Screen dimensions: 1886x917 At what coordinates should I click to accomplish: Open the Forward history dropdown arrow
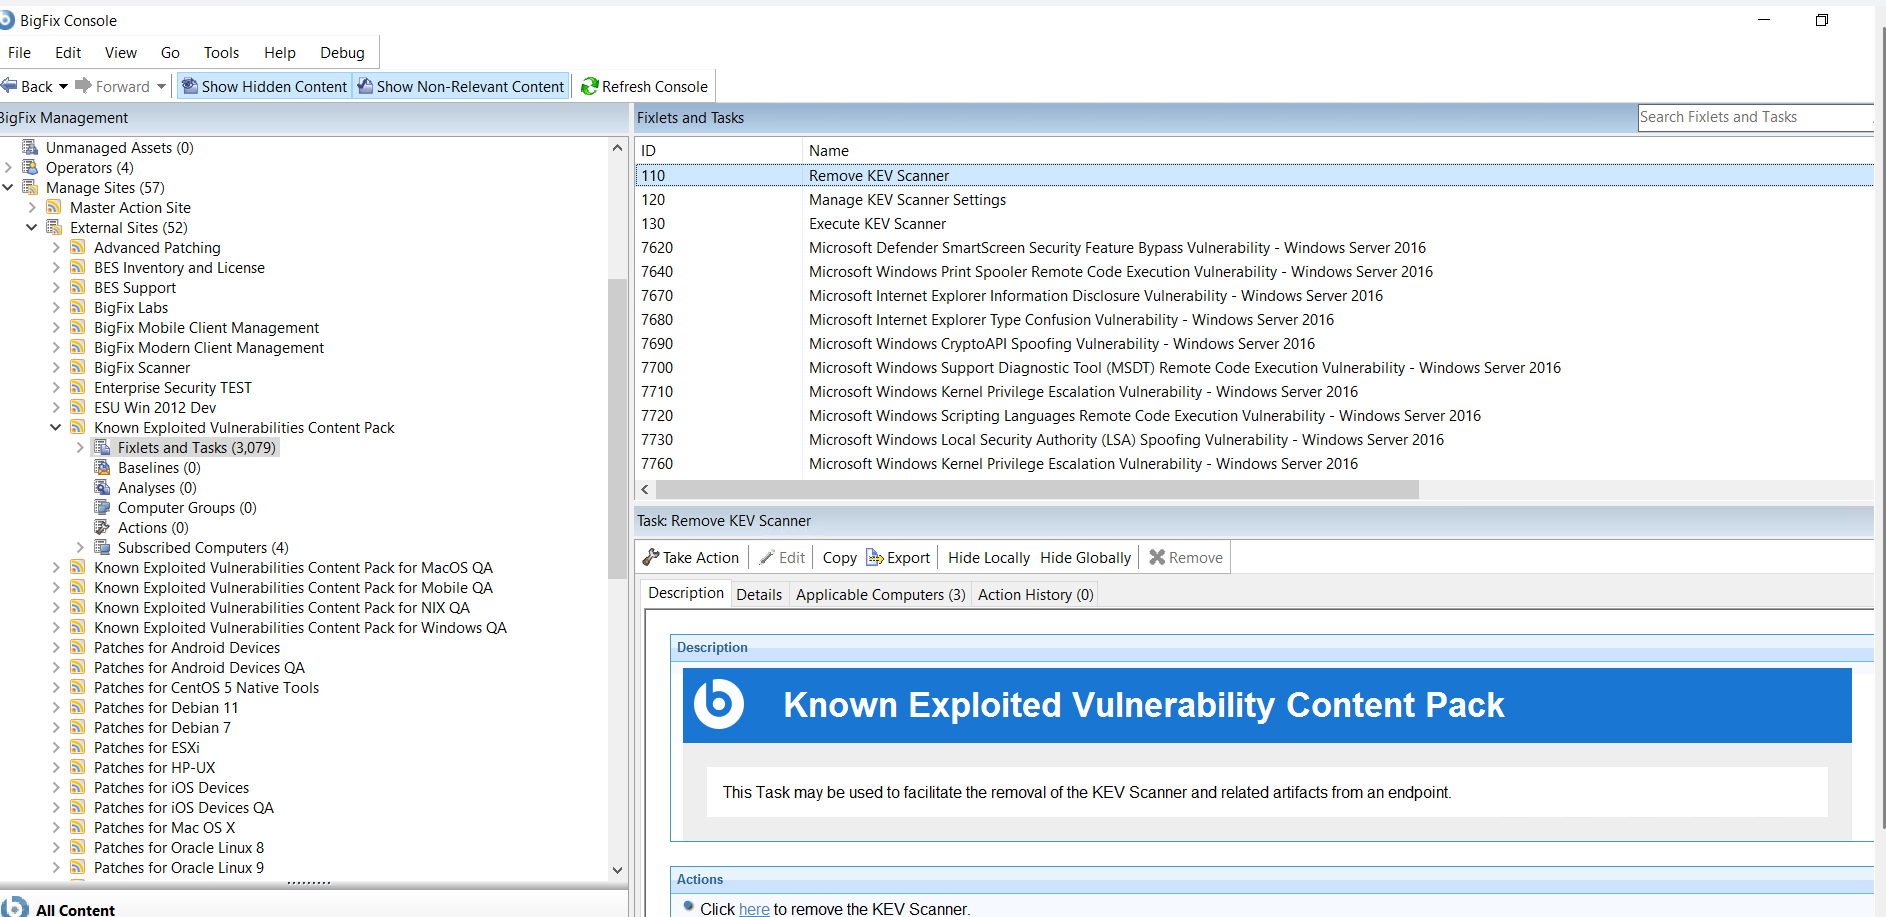coord(161,87)
